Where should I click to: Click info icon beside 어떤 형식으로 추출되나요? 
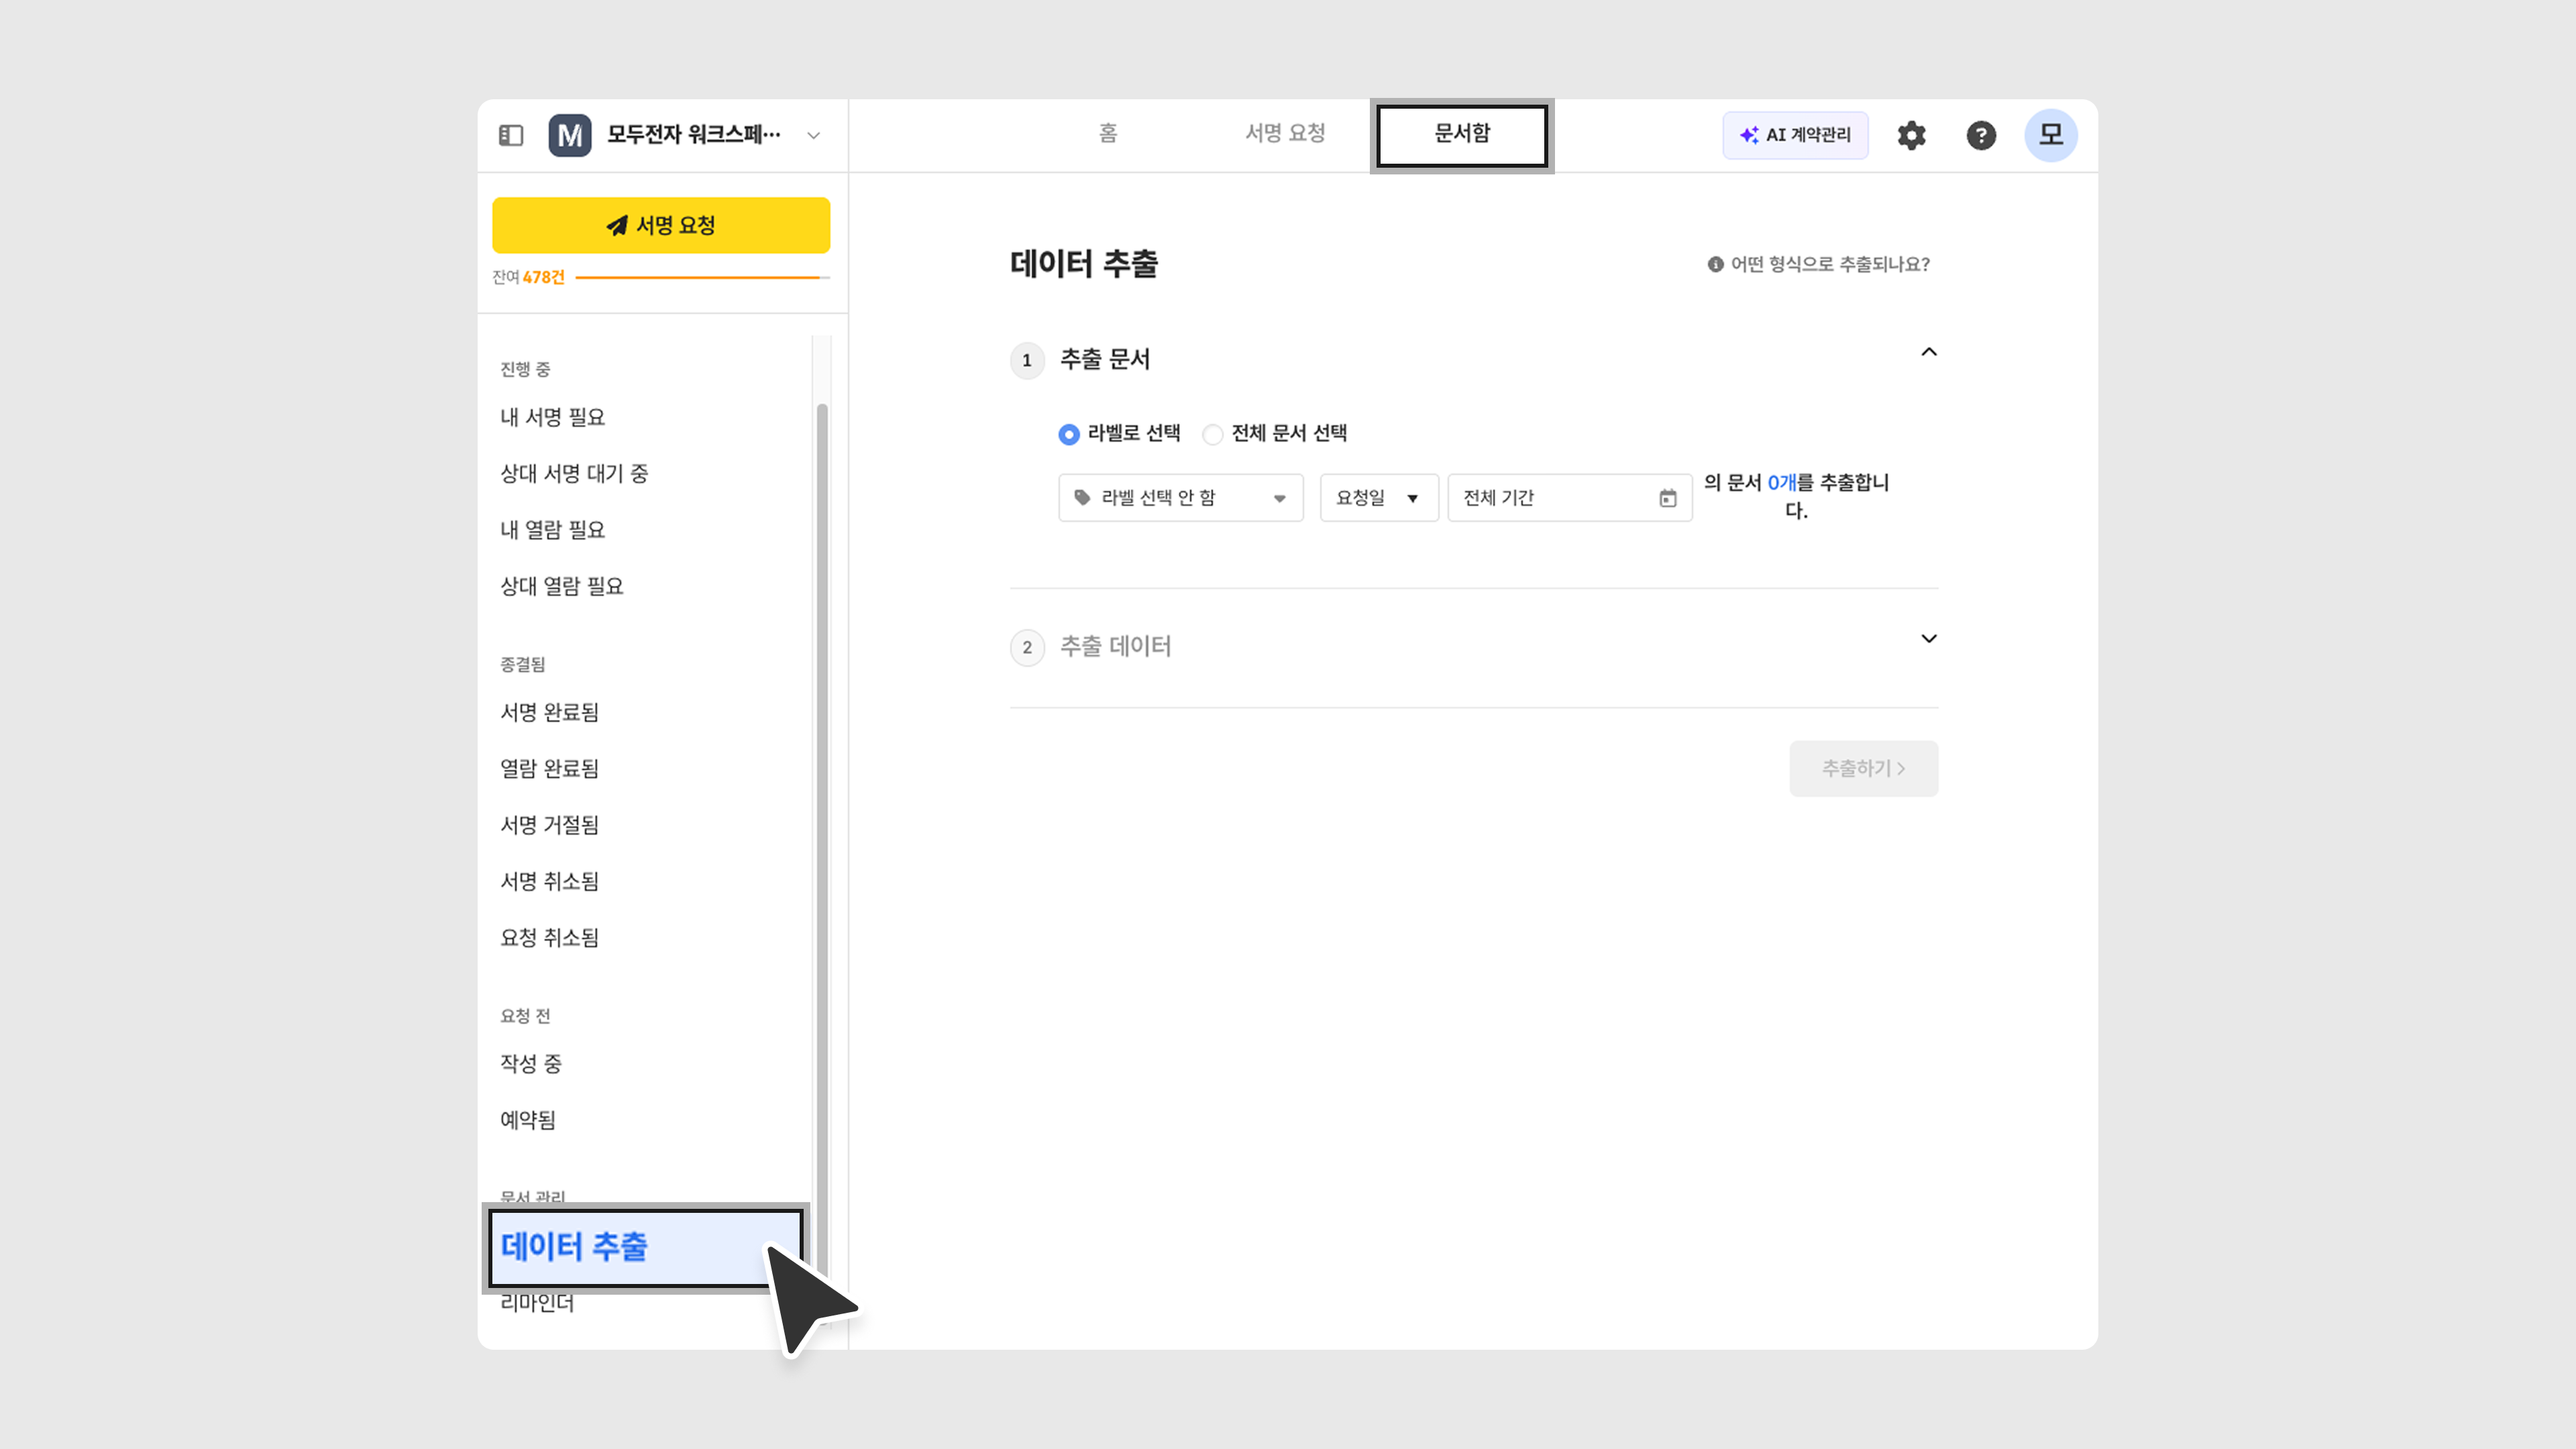coord(1715,264)
